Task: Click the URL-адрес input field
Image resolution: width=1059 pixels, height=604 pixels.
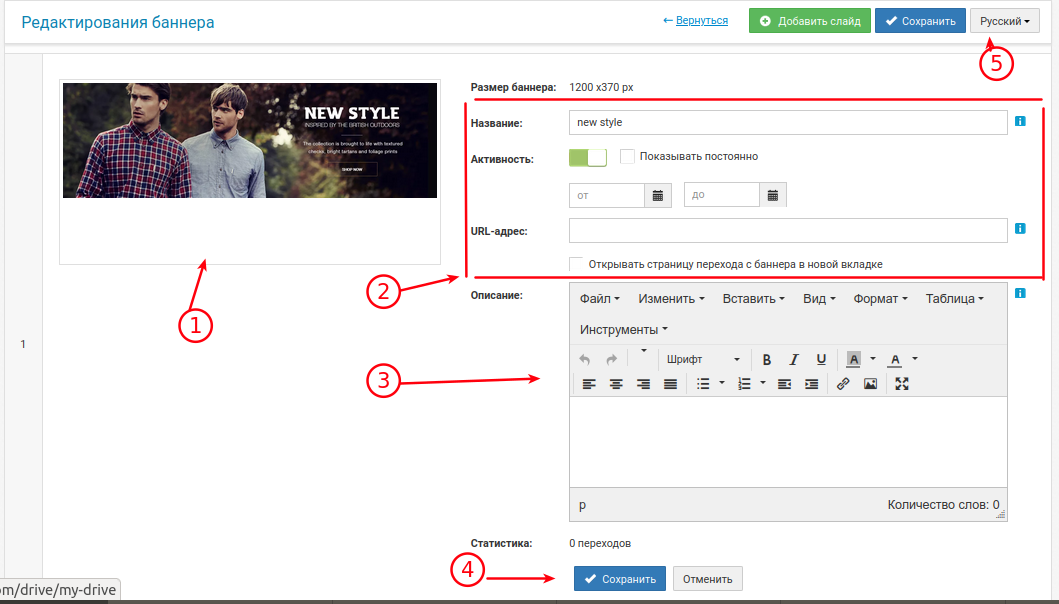Action: (x=788, y=230)
